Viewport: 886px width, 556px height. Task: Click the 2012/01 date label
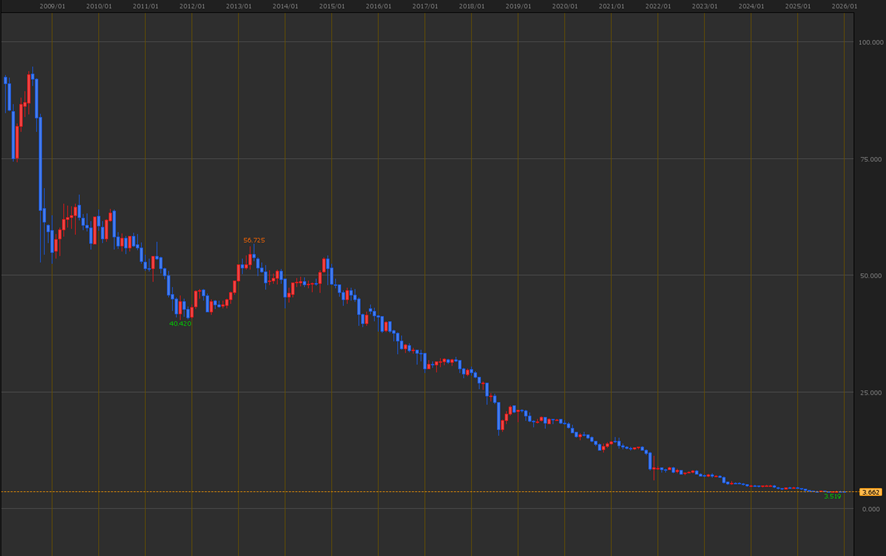[192, 6]
